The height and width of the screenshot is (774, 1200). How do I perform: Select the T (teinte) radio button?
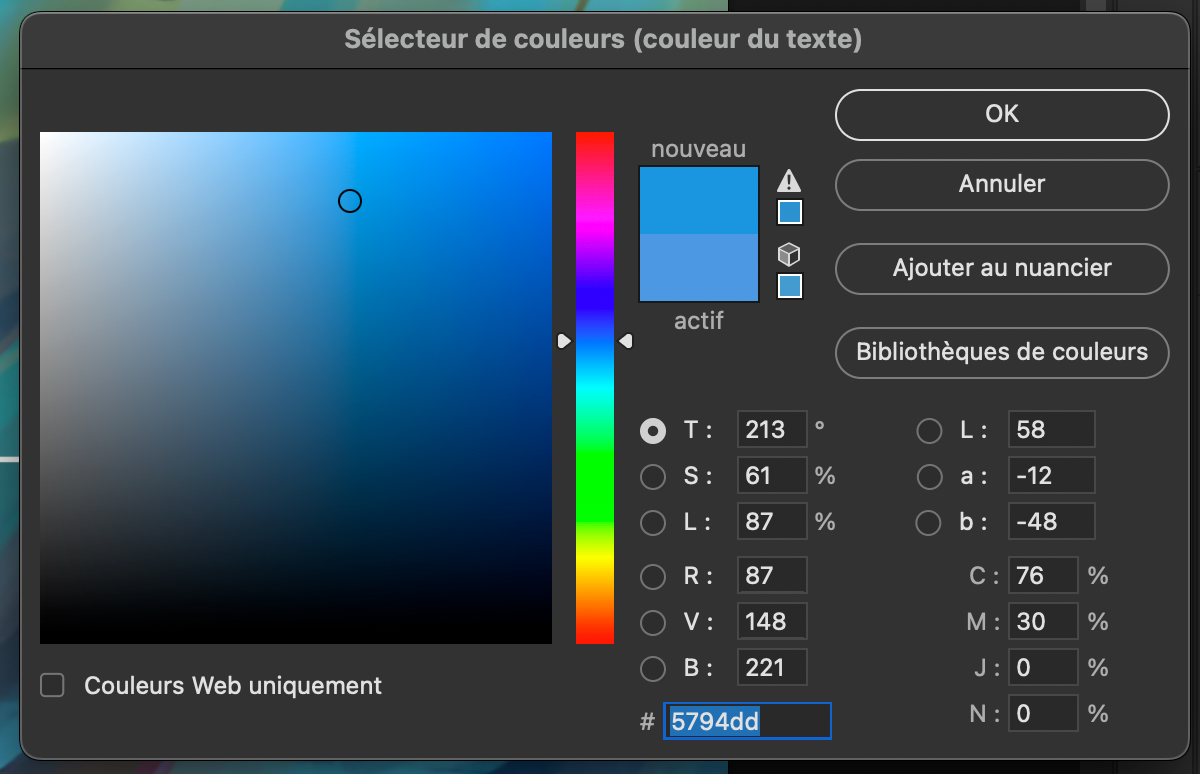(653, 430)
